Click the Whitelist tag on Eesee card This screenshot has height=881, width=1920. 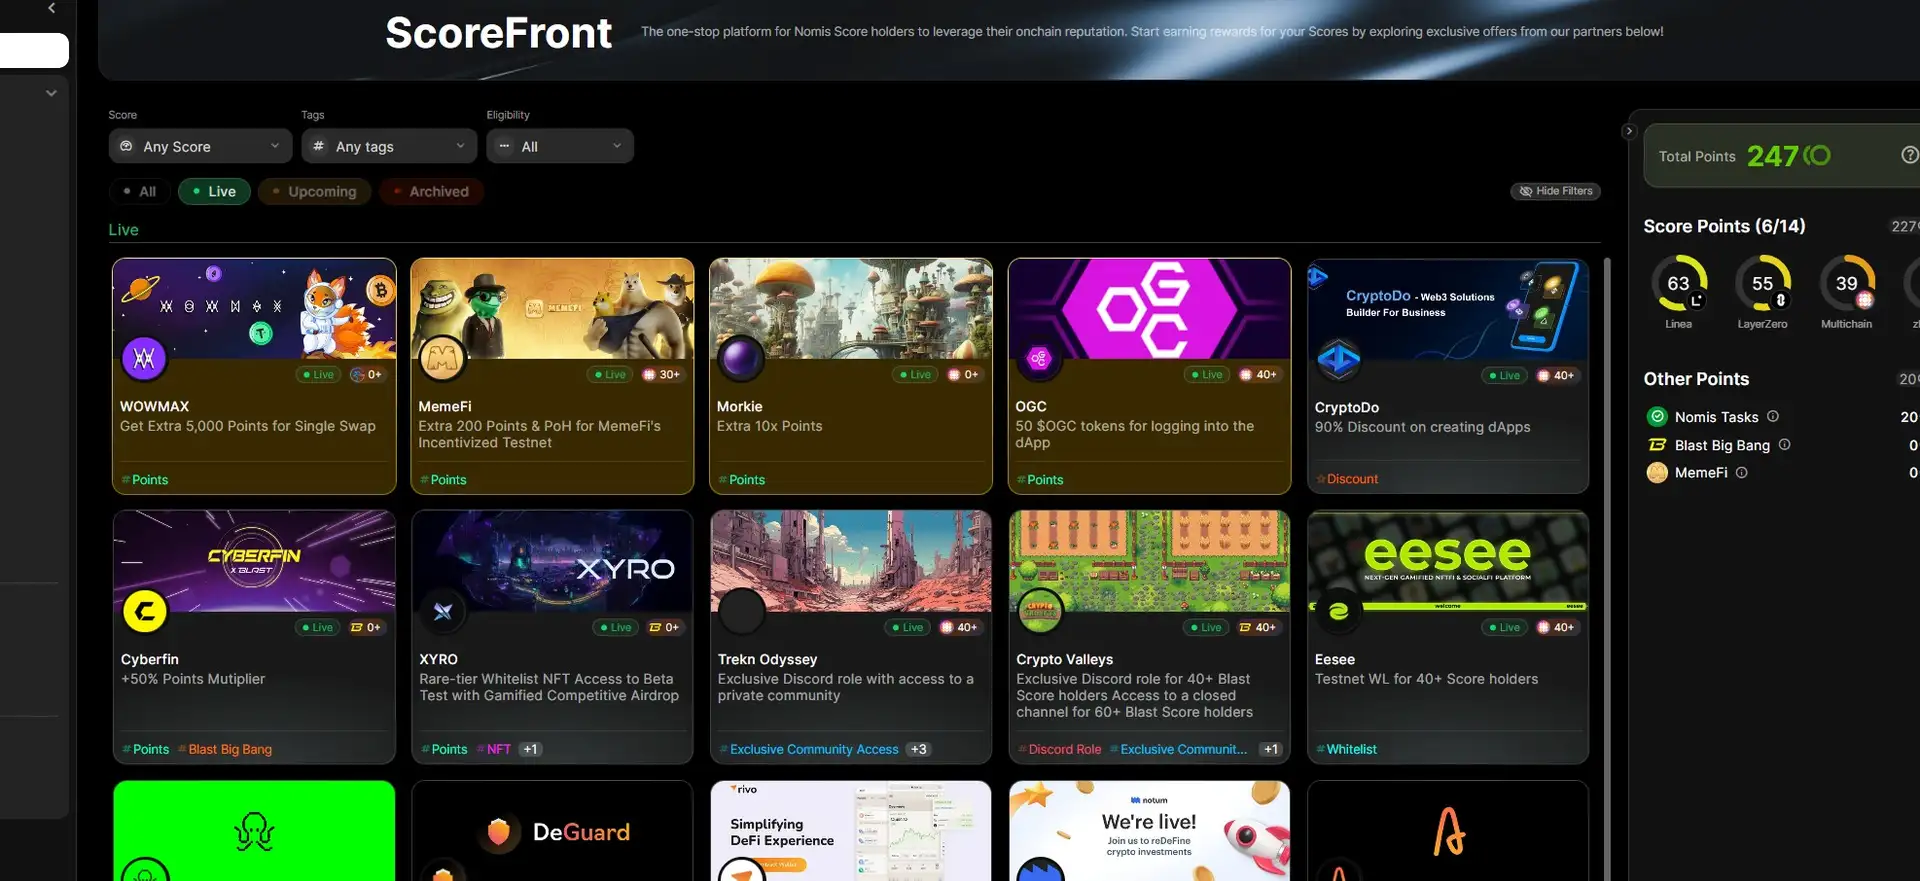click(1351, 750)
